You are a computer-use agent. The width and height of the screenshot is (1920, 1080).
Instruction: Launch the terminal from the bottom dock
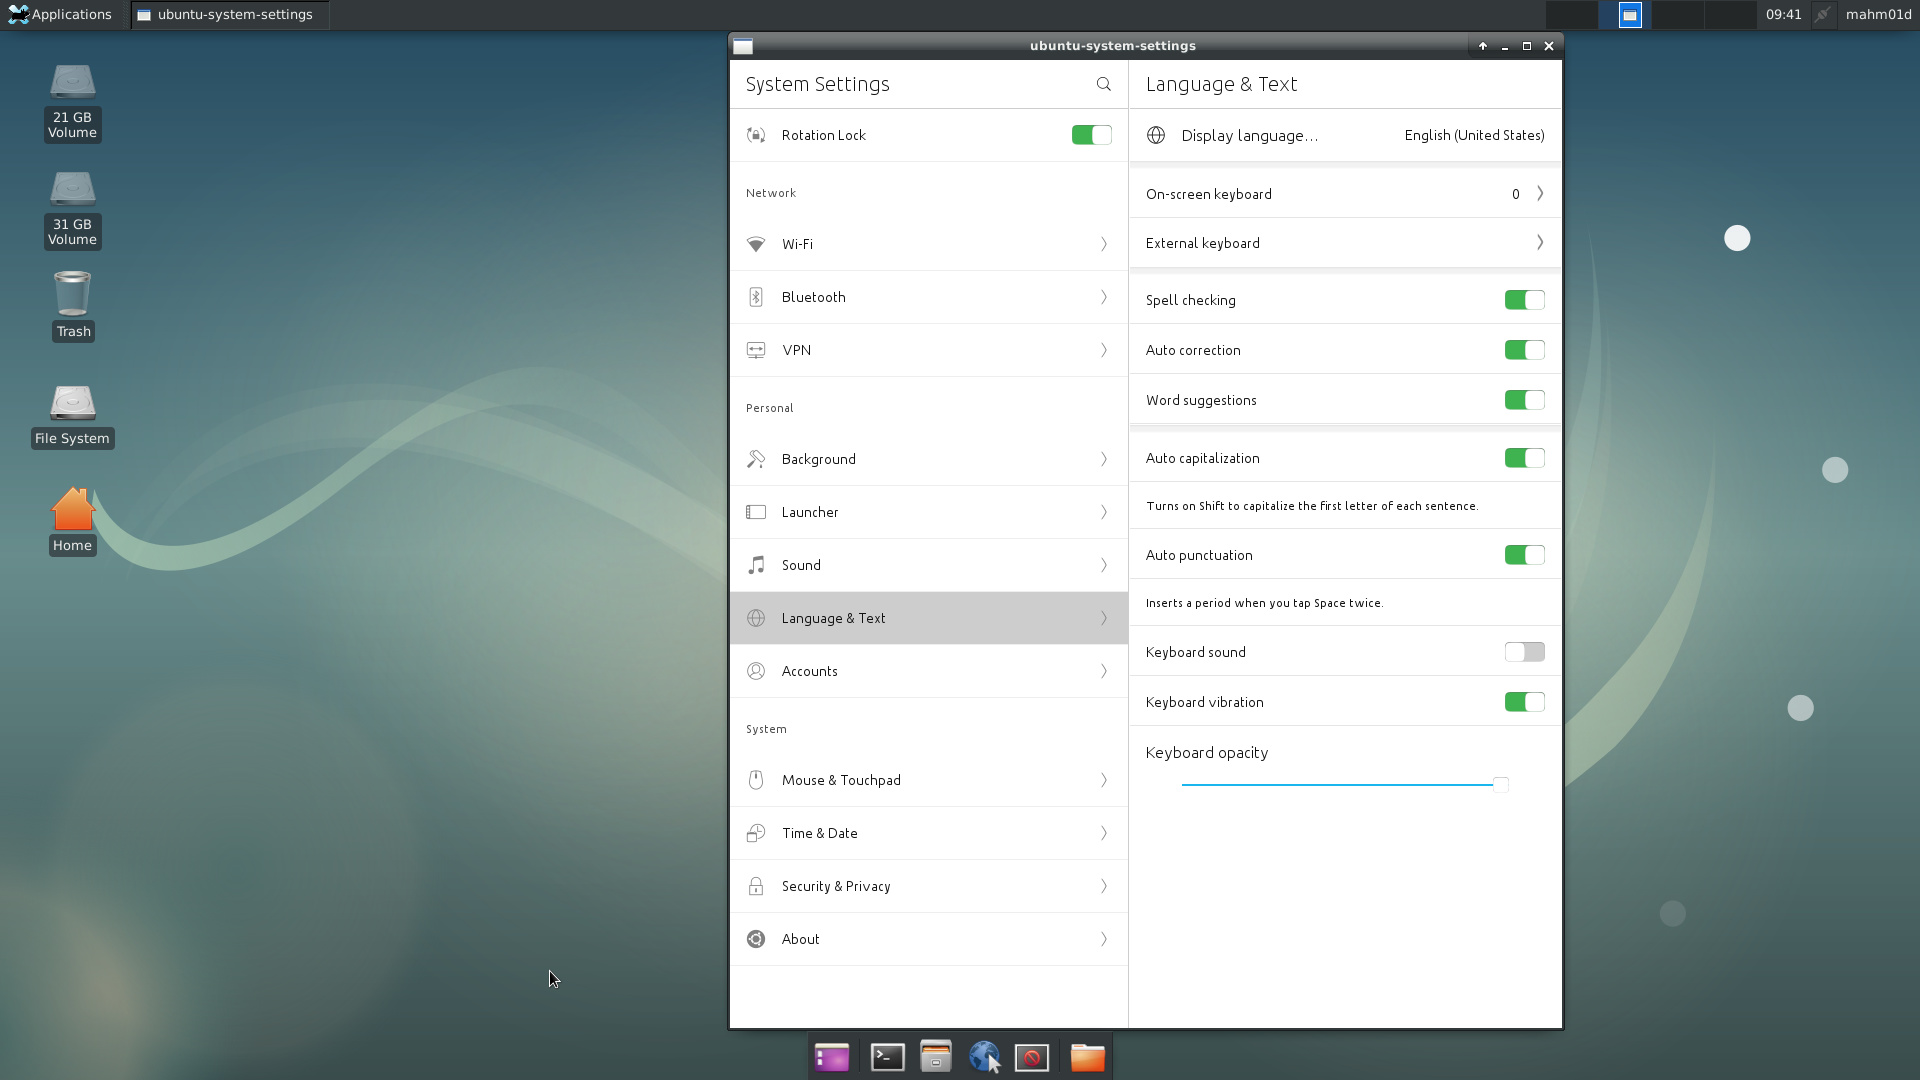(x=887, y=1057)
